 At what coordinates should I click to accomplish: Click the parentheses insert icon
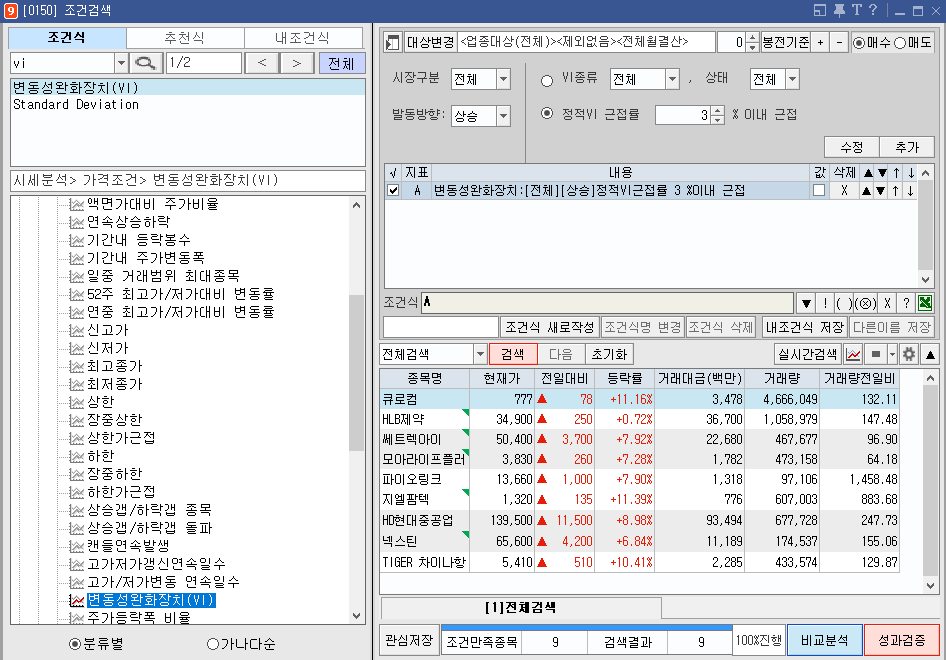(x=843, y=303)
